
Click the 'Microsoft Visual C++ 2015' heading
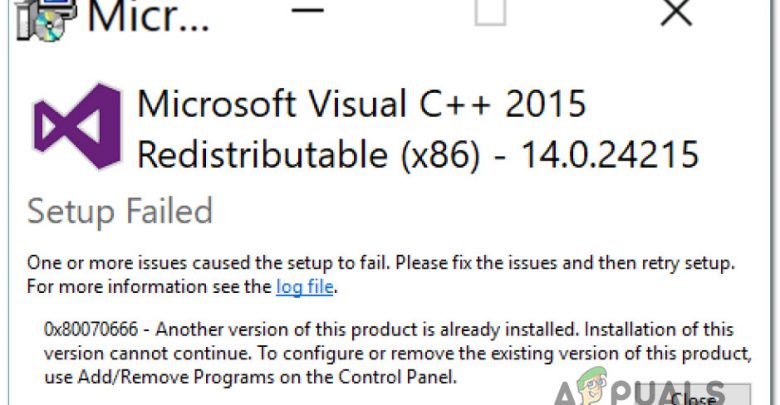pos(361,103)
